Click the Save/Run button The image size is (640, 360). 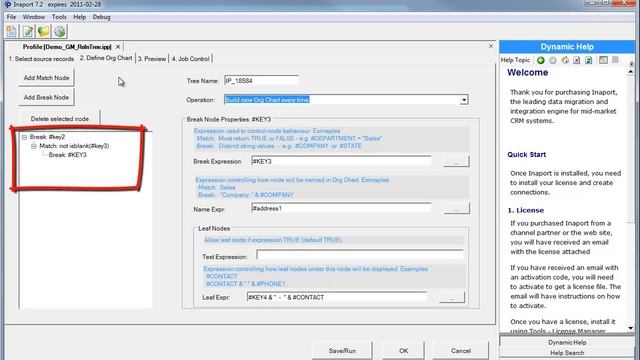(342, 351)
